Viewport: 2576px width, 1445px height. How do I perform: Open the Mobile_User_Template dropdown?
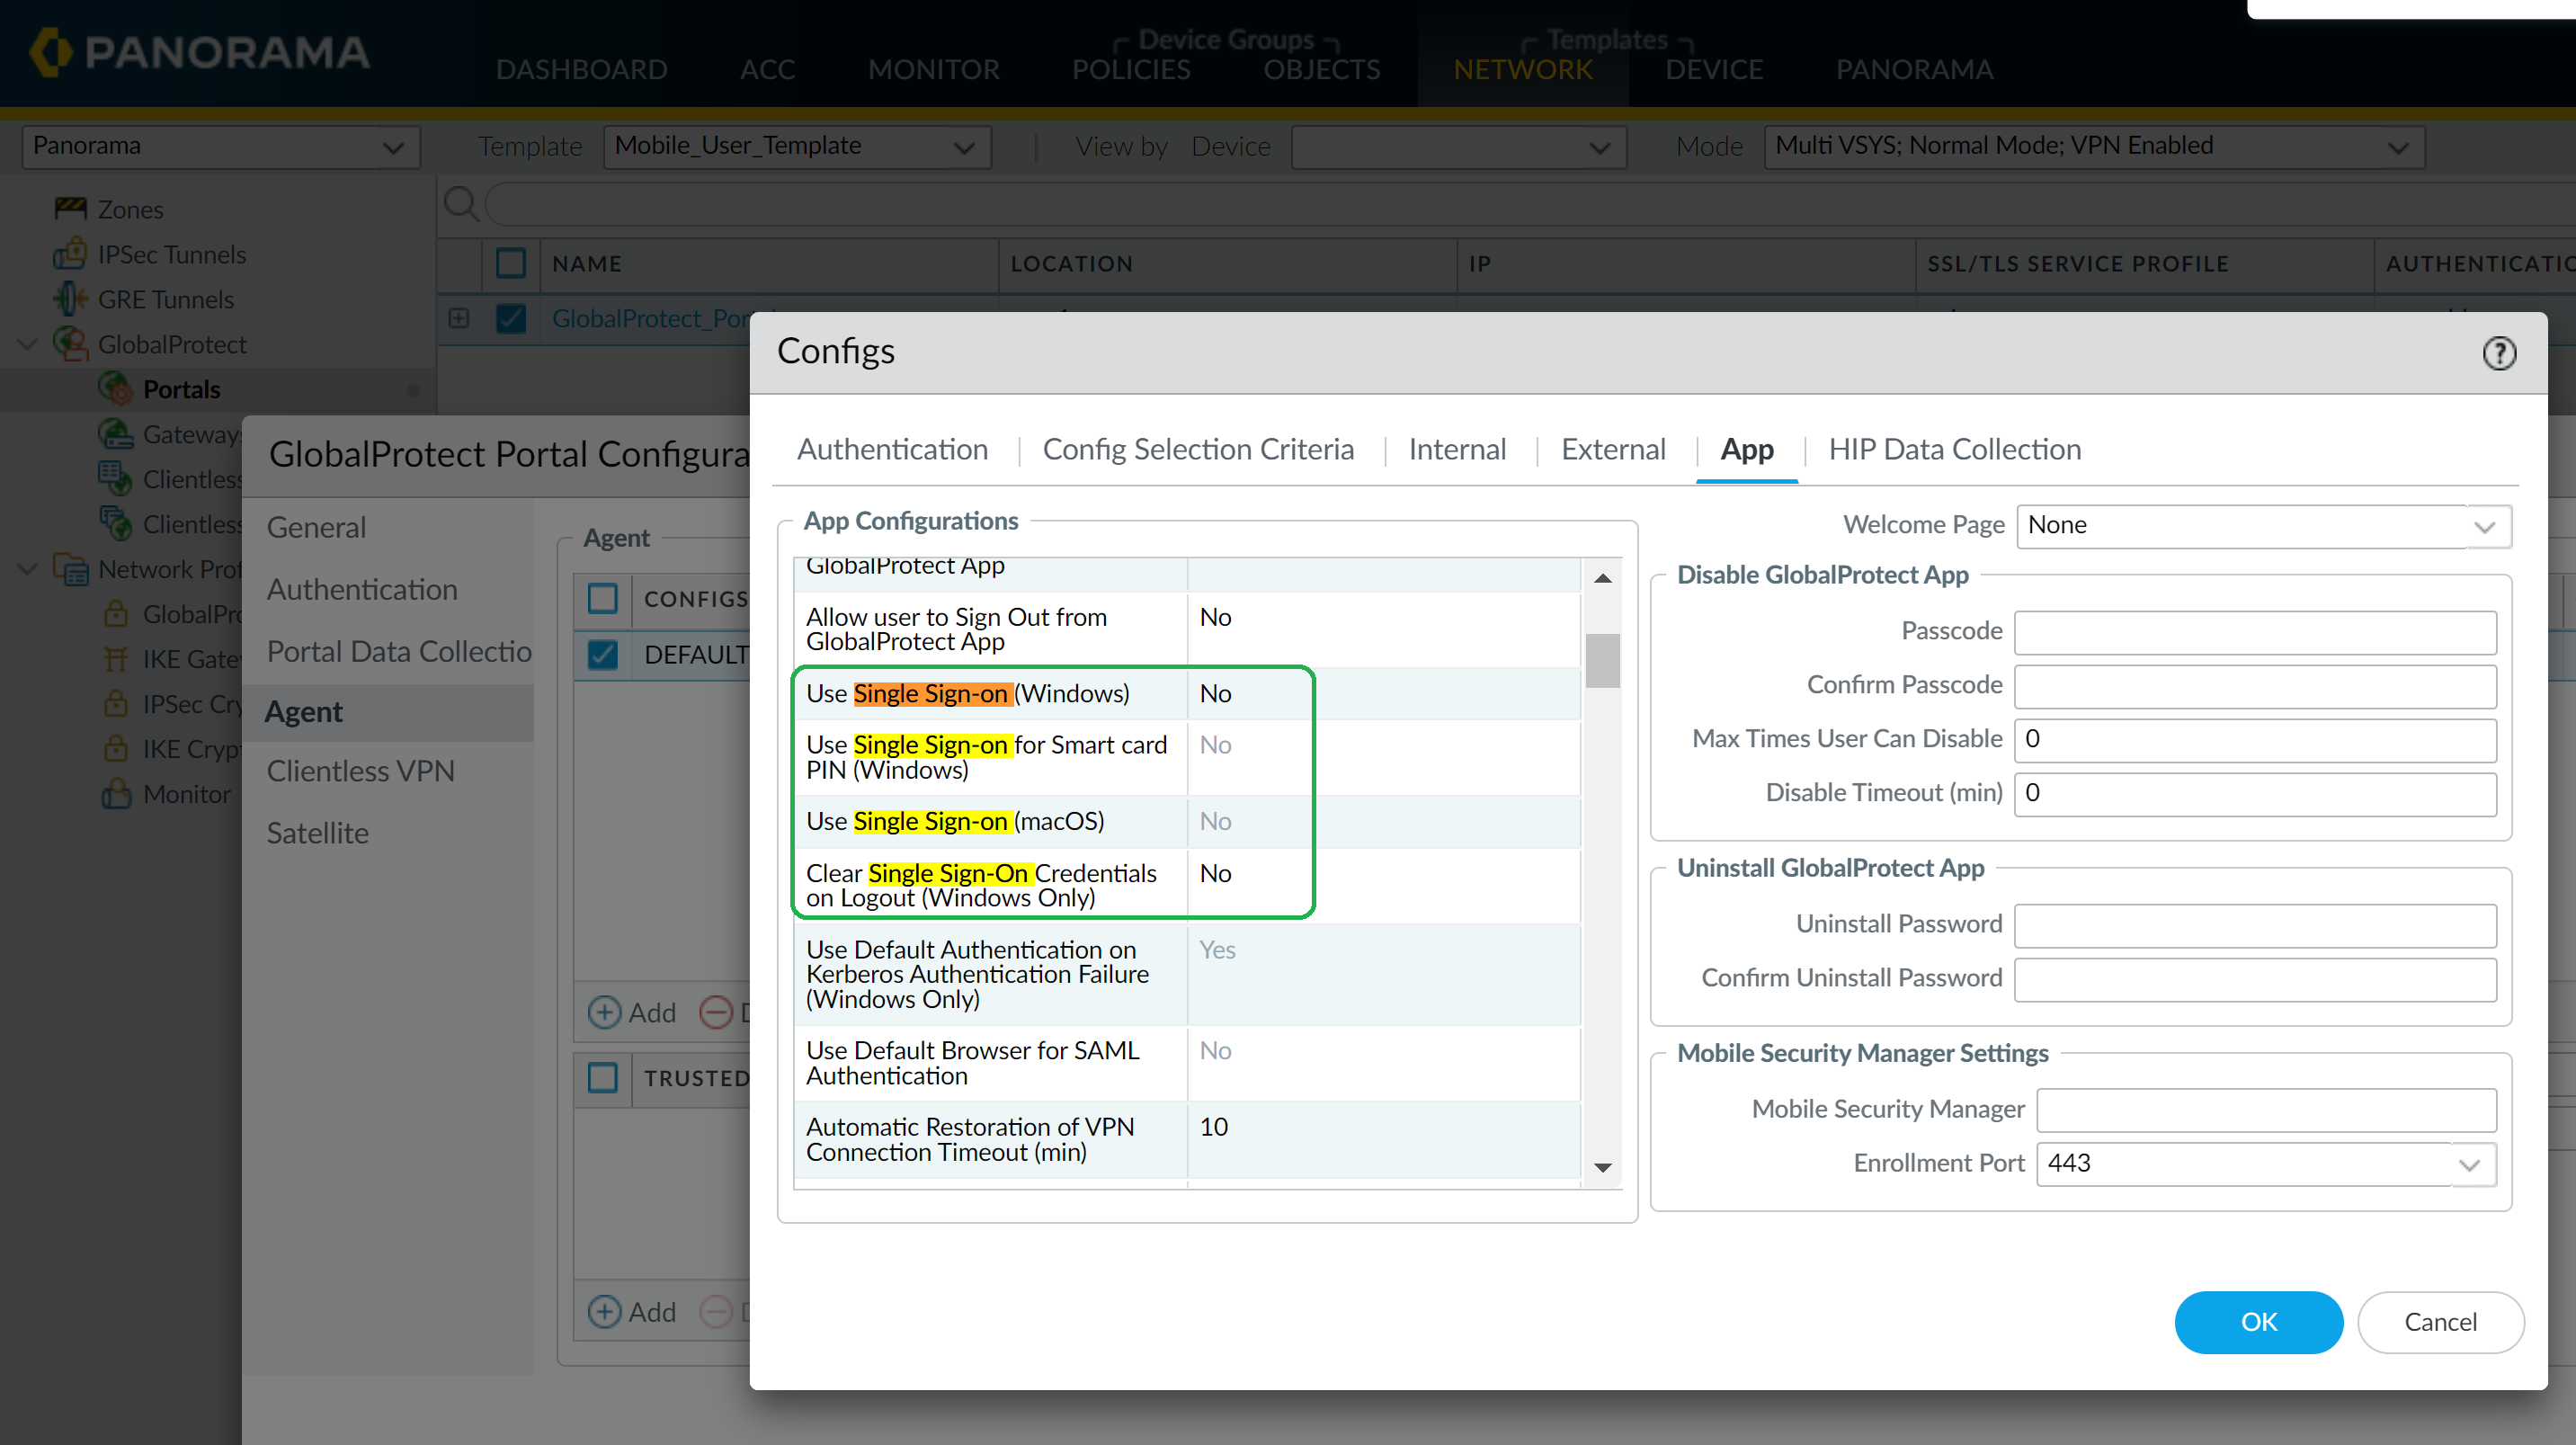(796, 146)
